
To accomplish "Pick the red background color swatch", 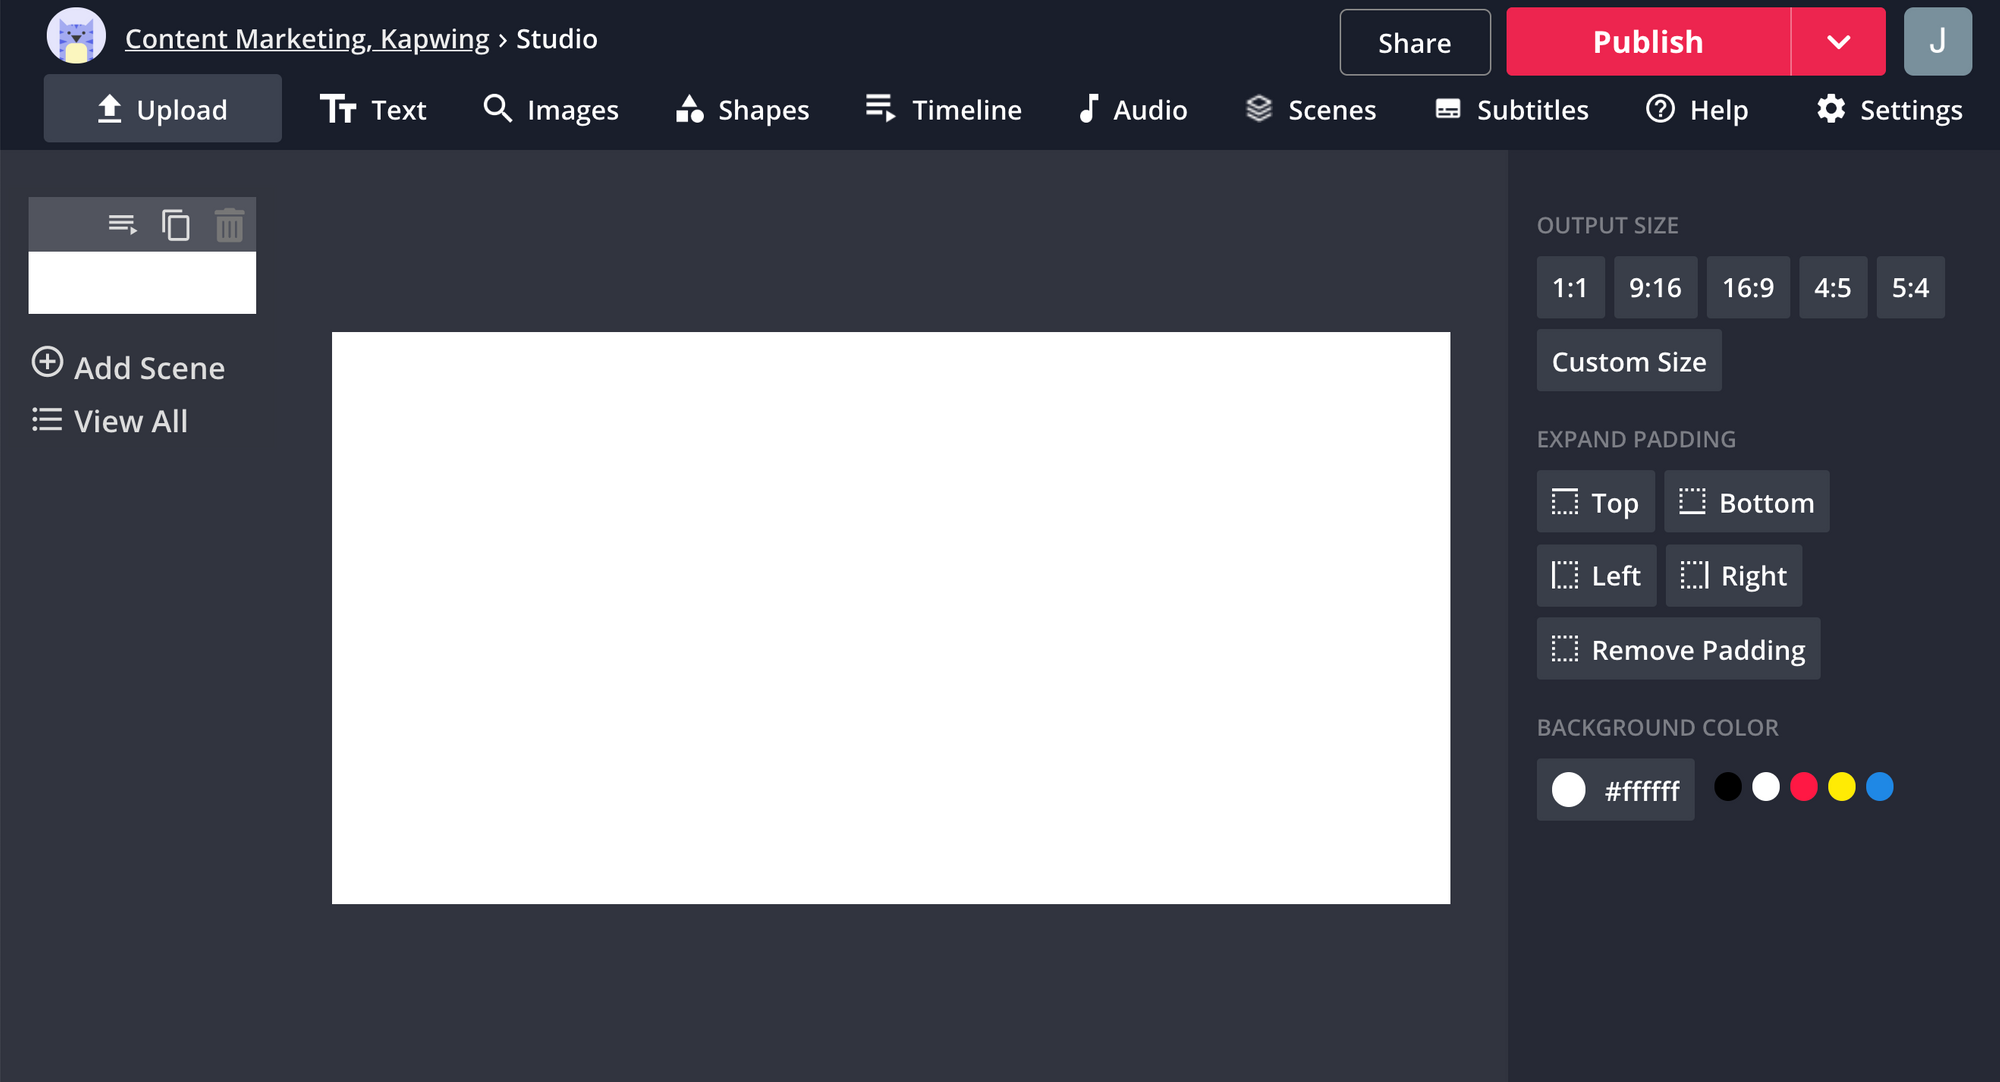I will 1803,787.
